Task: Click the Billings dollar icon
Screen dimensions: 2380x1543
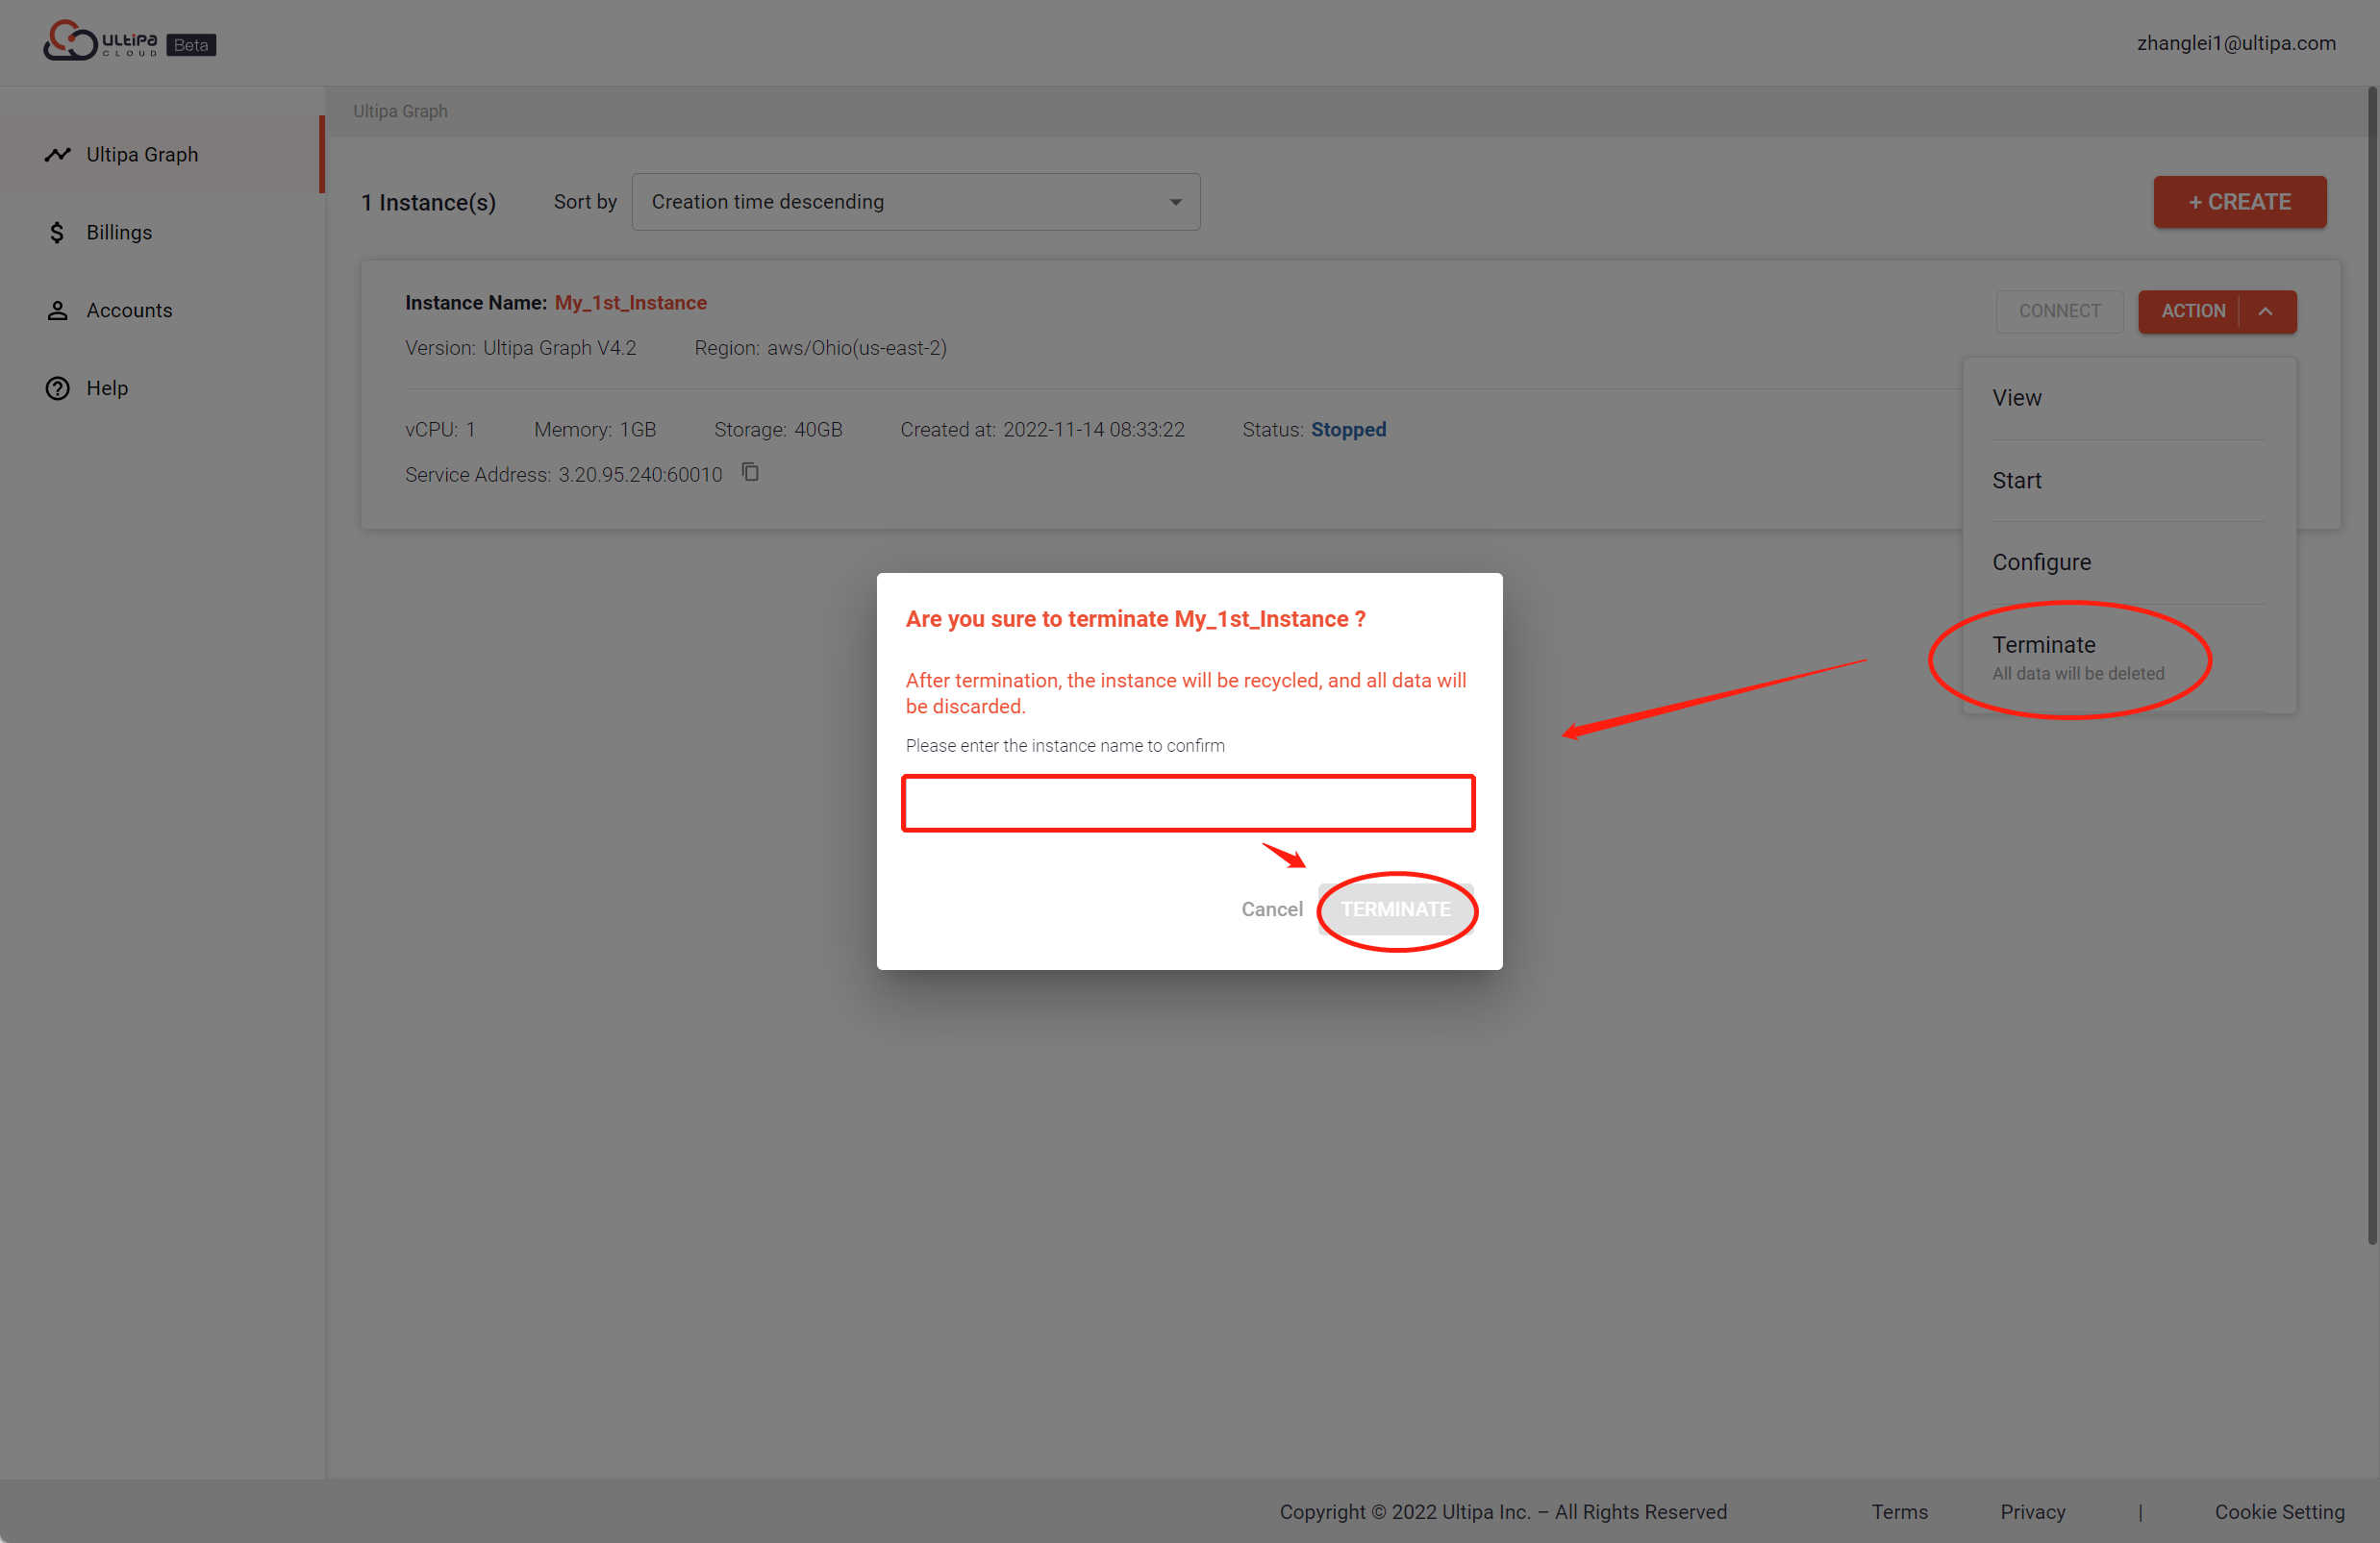Action: pyautogui.click(x=57, y=232)
